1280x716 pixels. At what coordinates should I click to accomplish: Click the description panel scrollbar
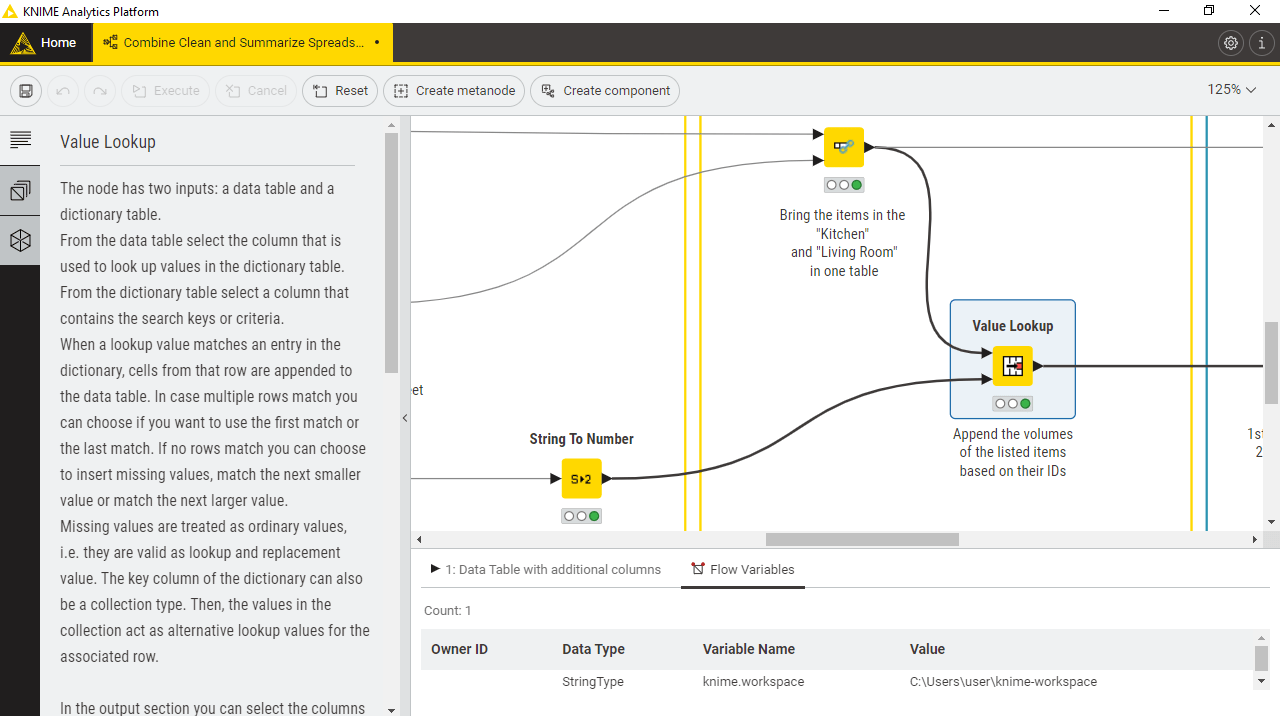click(392, 252)
